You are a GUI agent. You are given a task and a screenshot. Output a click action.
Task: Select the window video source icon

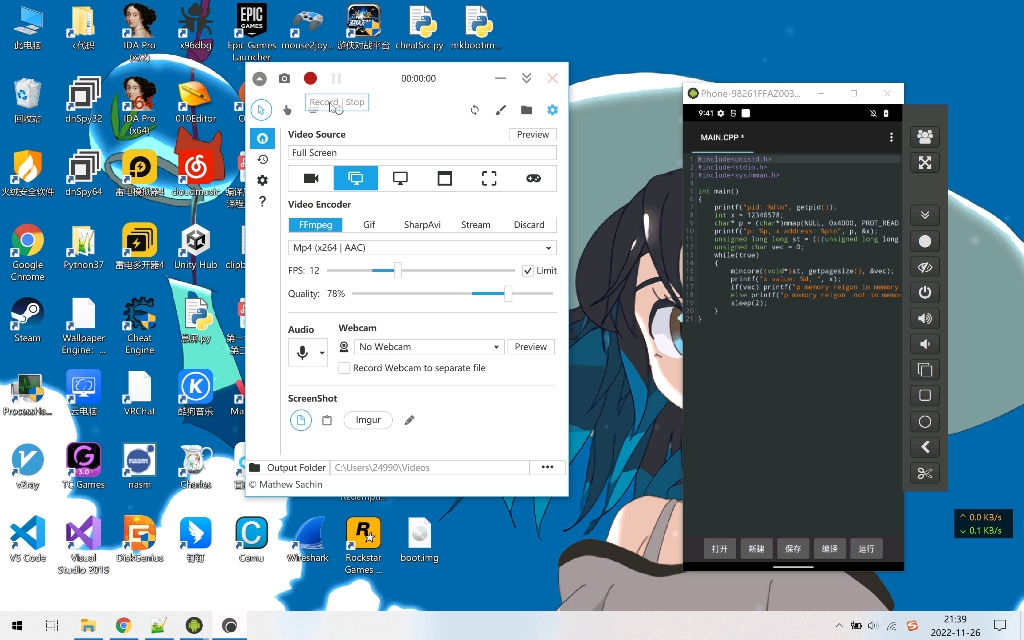coord(445,178)
